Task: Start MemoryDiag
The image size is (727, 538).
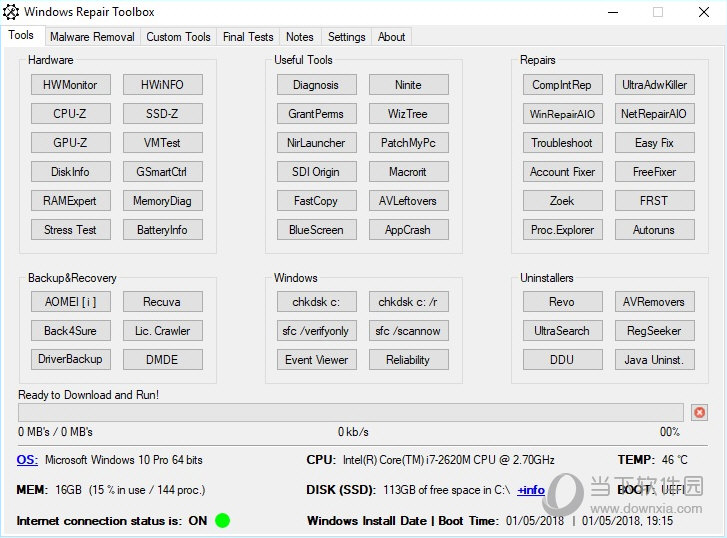Action: pyautogui.click(x=162, y=201)
